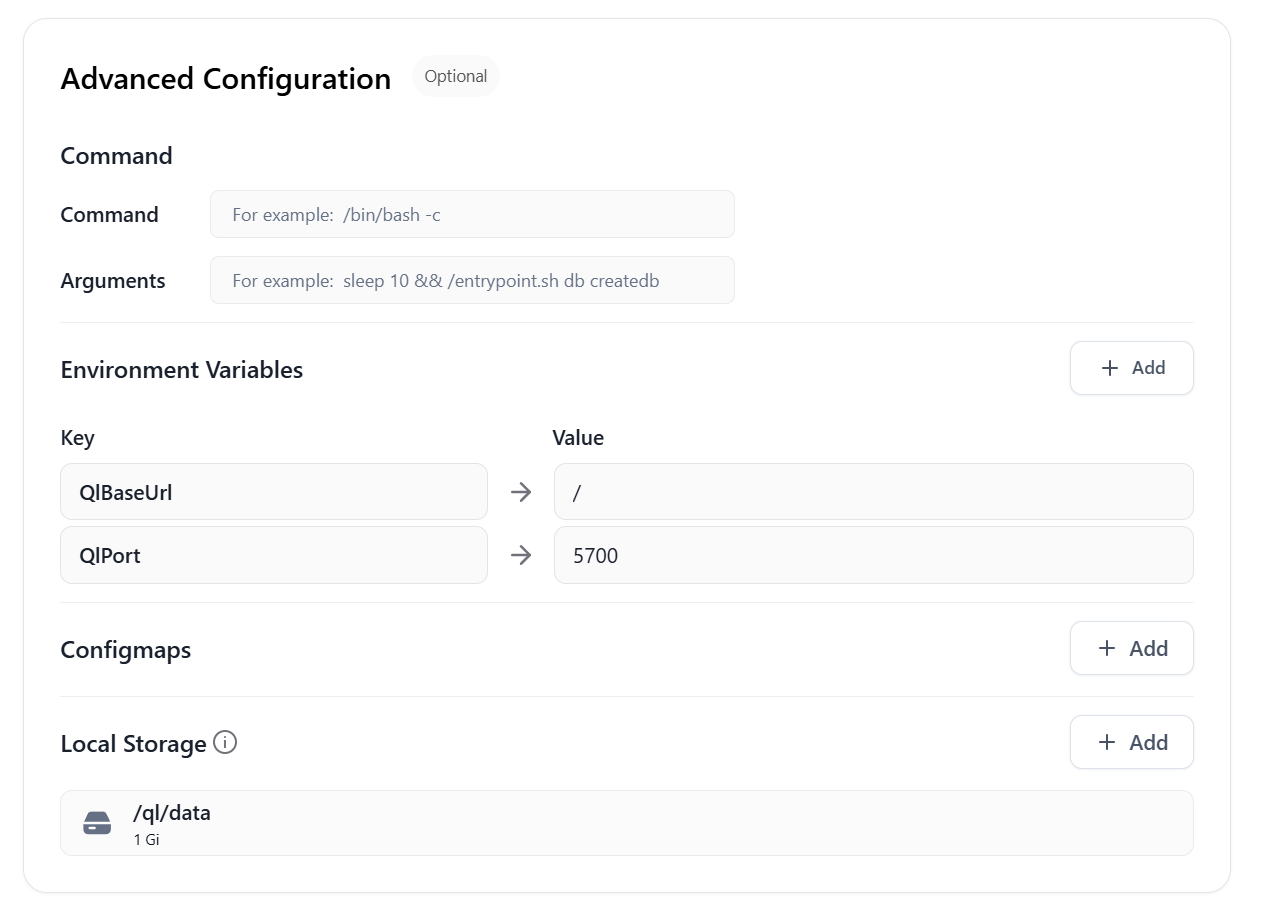Select the QlPort key field

pos(273,555)
